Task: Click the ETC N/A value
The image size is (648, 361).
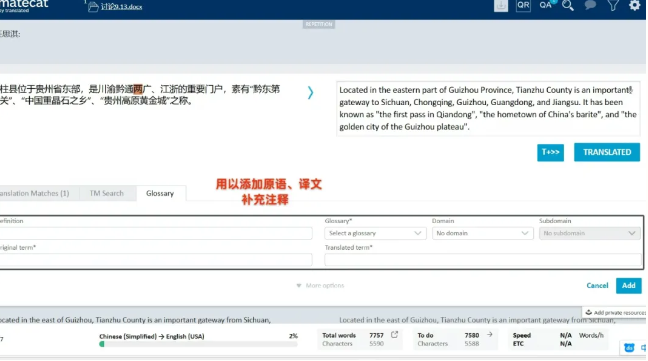Action: tap(566, 344)
